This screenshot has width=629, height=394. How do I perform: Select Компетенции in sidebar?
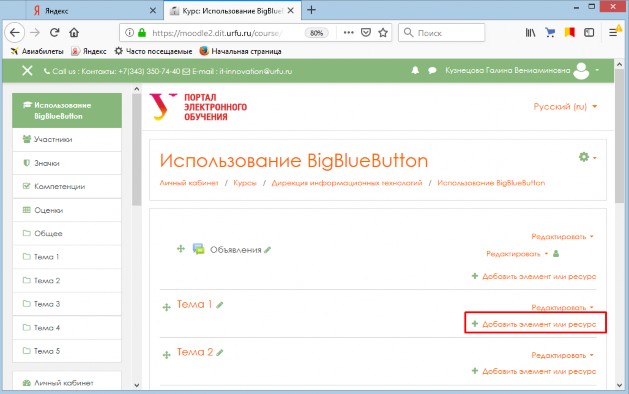pyautogui.click(x=67, y=187)
